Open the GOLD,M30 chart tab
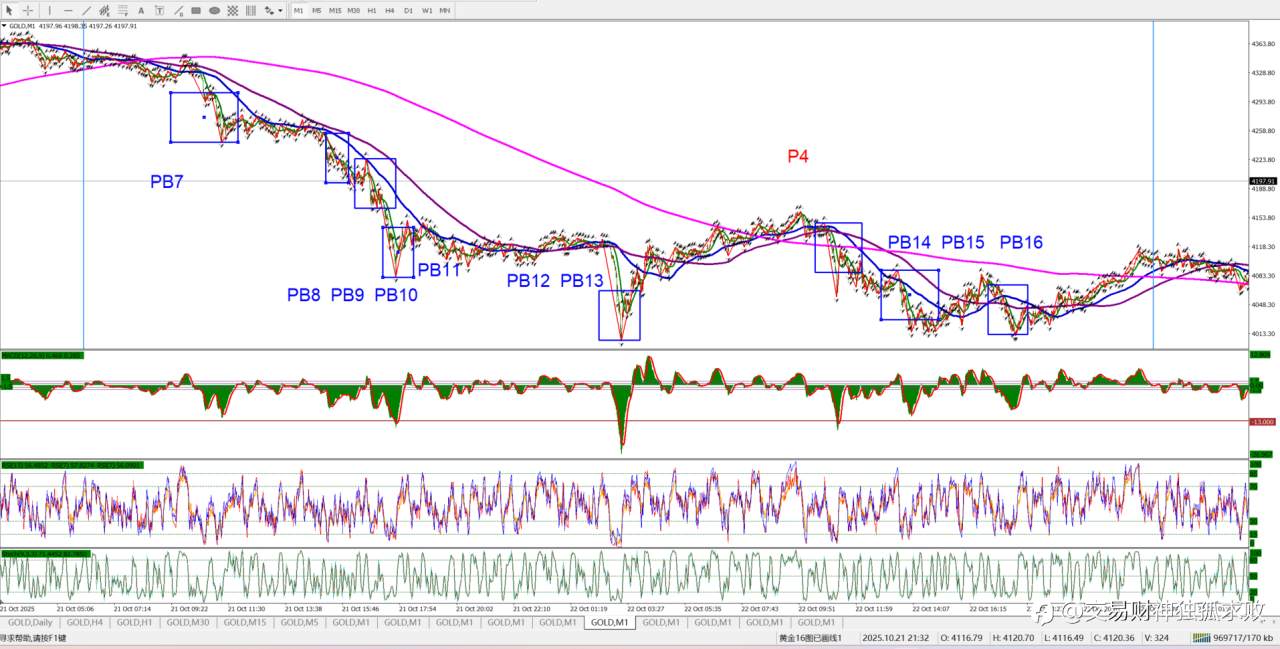Image resolution: width=1280 pixels, height=649 pixels. [x=190, y=622]
